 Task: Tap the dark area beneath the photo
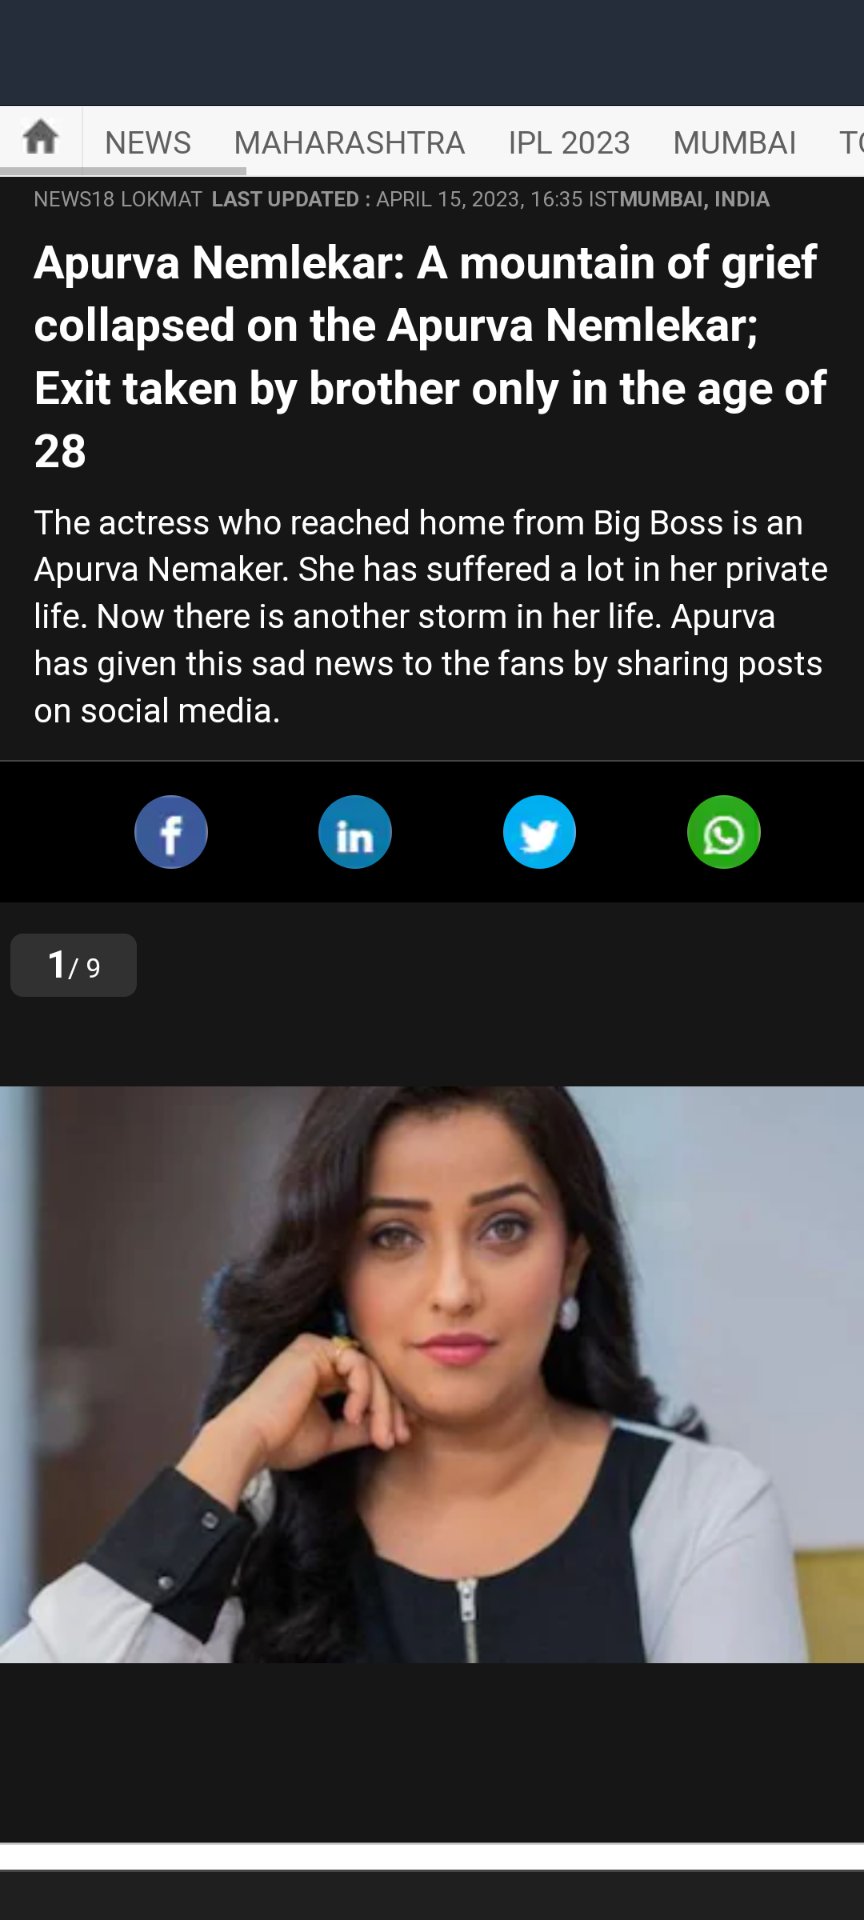pos(432,1752)
